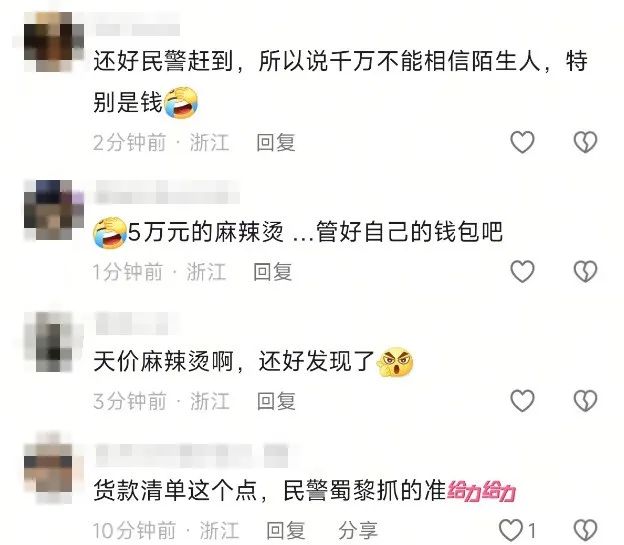This screenshot has height=545, width=624.
Task: Share the 货款清单 comment via 分享
Action: click(x=358, y=530)
